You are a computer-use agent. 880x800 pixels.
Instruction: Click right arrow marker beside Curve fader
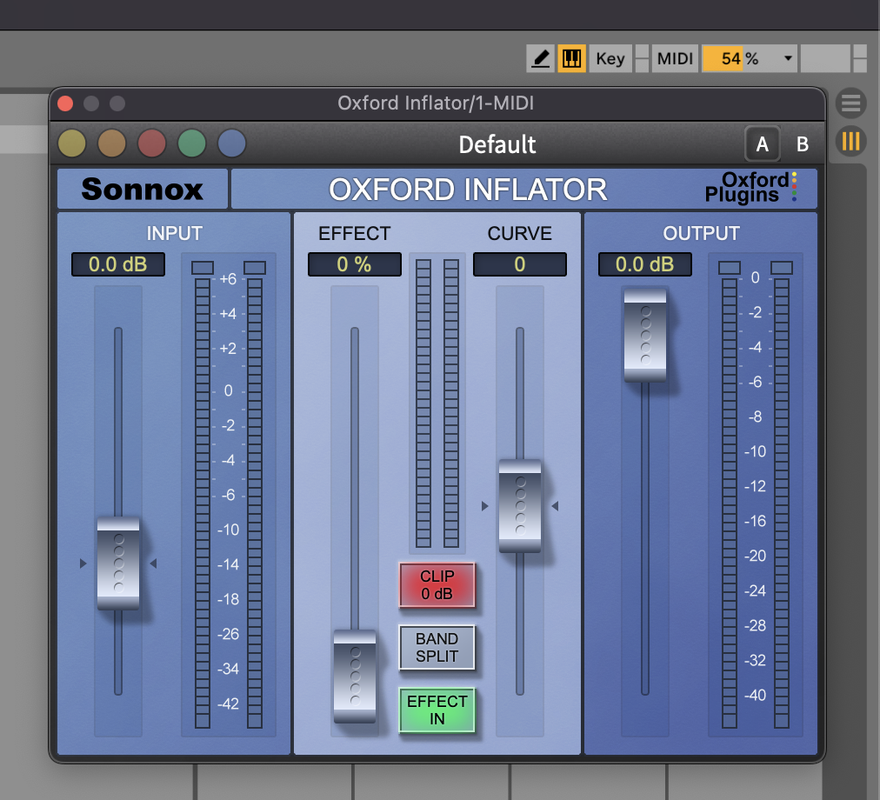click(555, 506)
